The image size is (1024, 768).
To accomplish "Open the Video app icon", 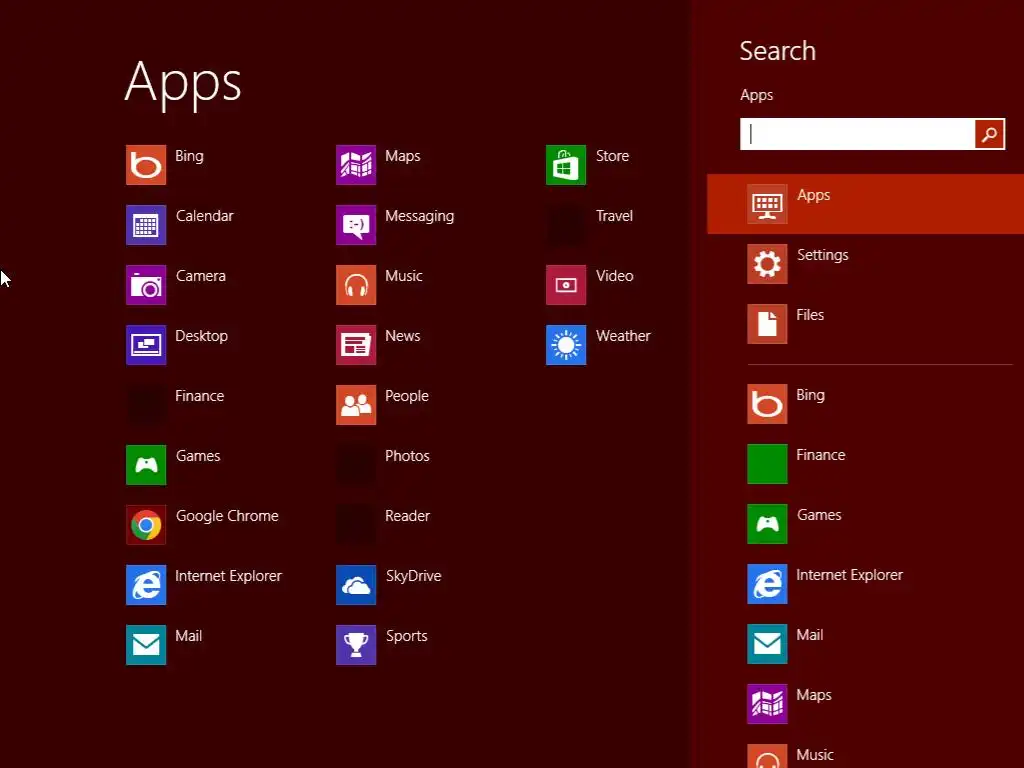I will (x=566, y=285).
